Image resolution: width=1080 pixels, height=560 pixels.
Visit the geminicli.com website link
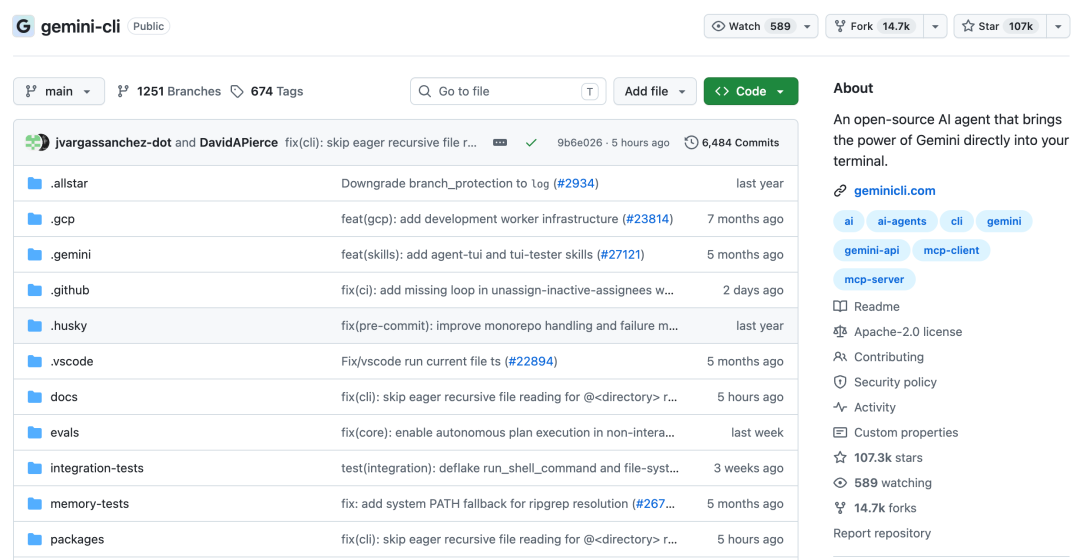(x=895, y=191)
